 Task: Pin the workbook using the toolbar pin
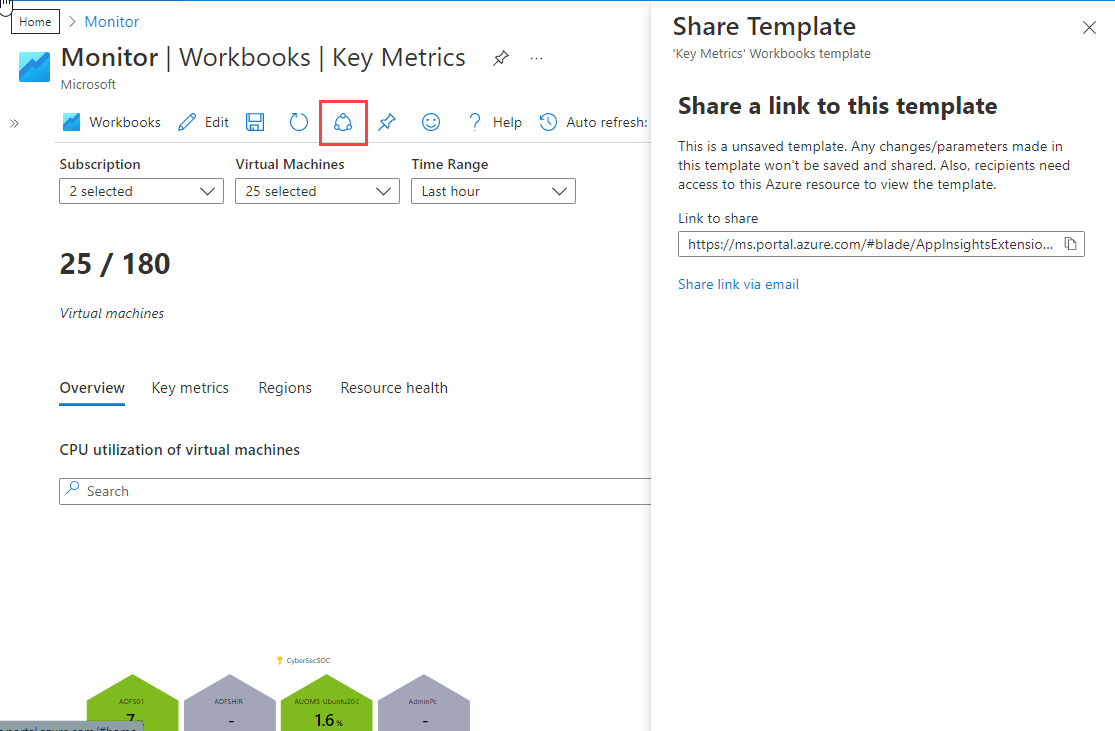click(387, 122)
